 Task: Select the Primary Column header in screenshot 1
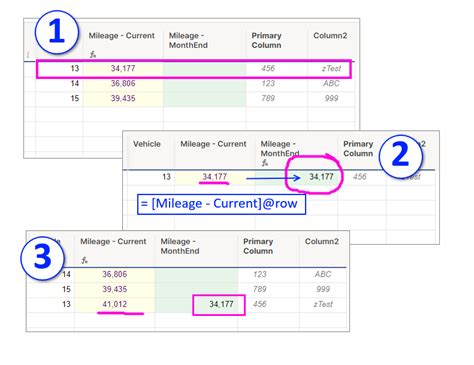[267, 40]
